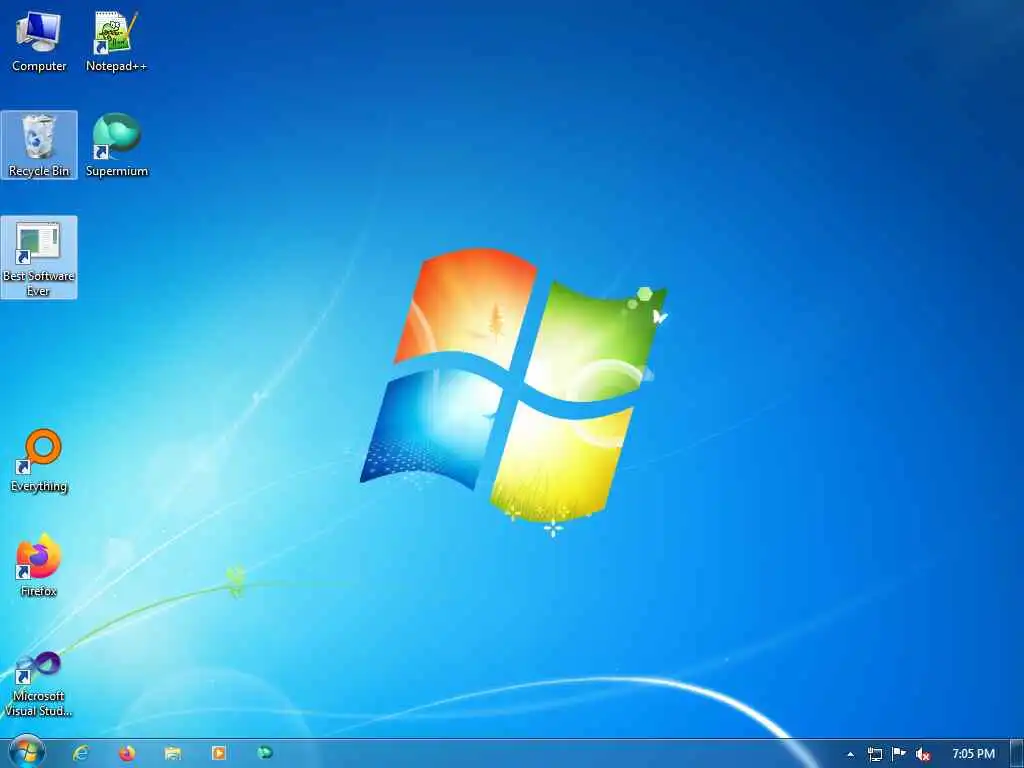Select the Notepad++ shortcut
Screen dimensions: 1024x768
click(x=116, y=41)
